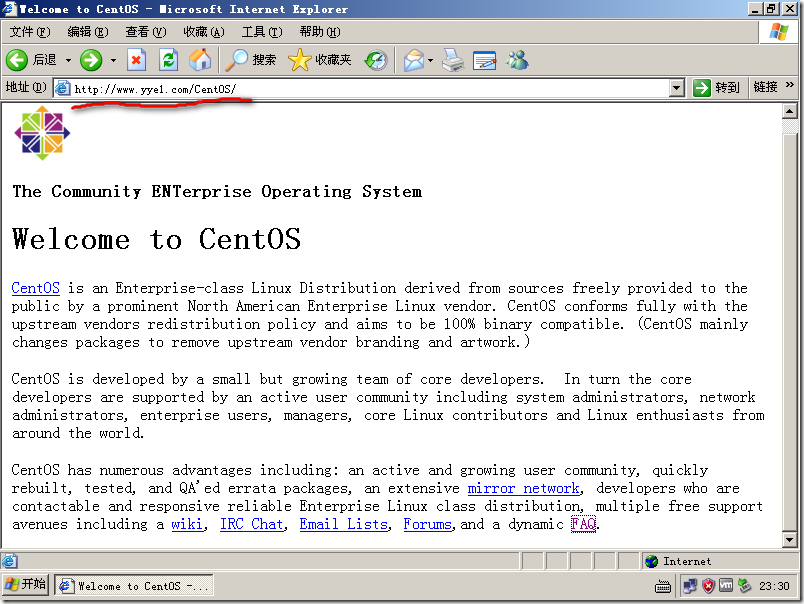Open the Edit (编辑) menu
804x604 pixels.
pos(88,32)
